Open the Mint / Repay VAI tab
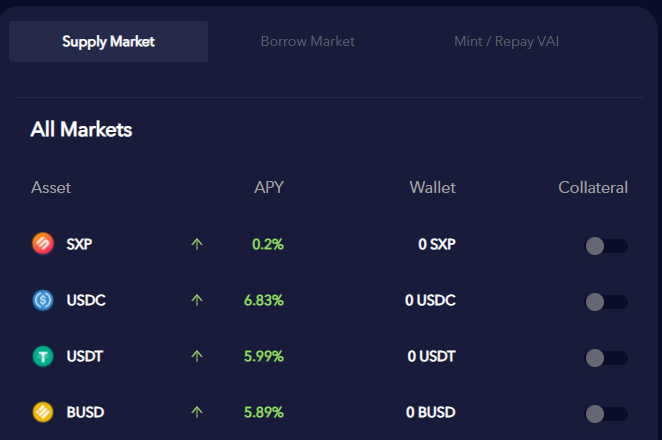The width and height of the screenshot is (662, 440). [506, 41]
